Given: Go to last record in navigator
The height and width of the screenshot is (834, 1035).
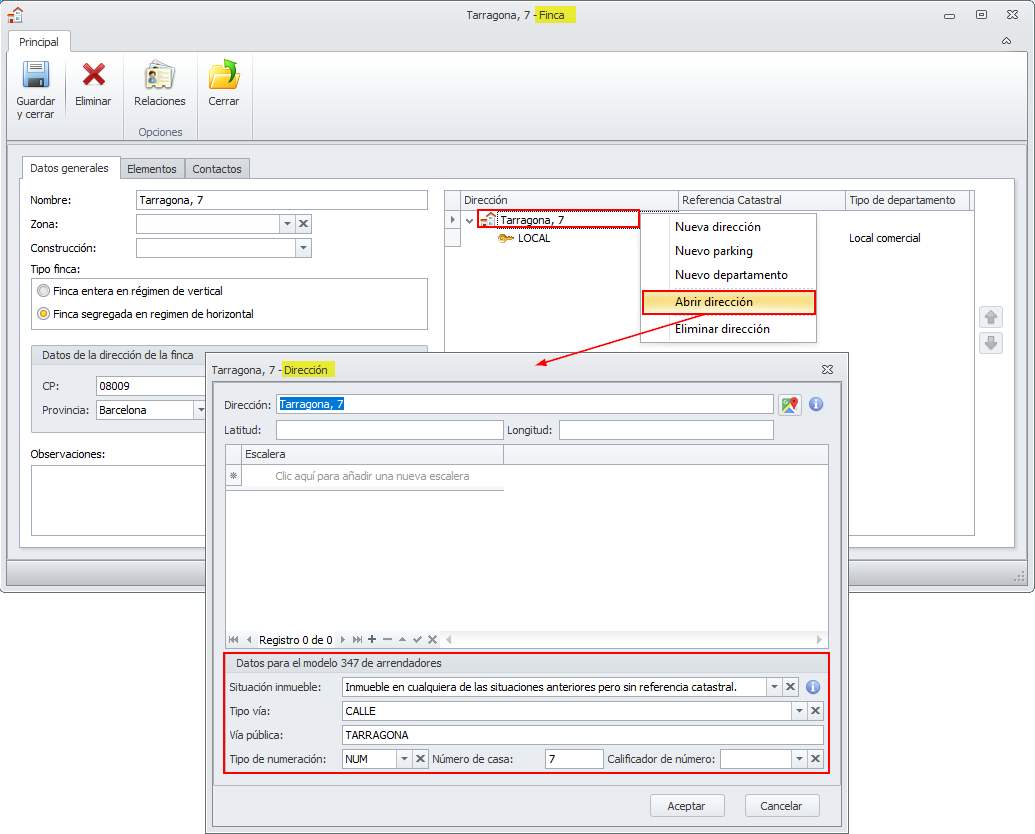Looking at the screenshot, I should (x=357, y=639).
